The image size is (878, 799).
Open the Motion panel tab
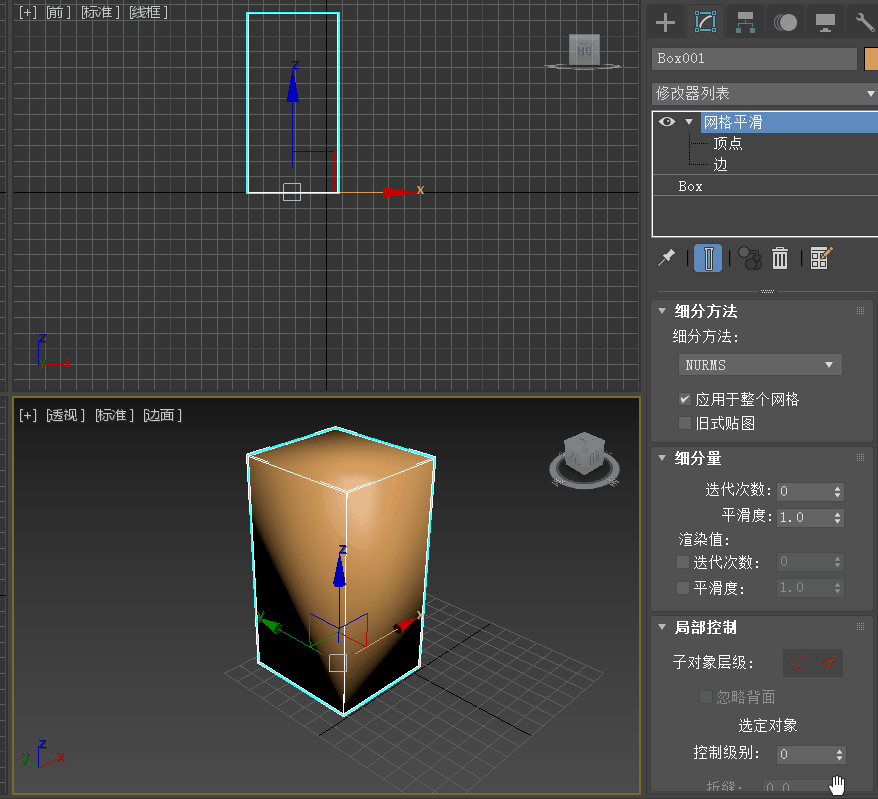[x=785, y=22]
